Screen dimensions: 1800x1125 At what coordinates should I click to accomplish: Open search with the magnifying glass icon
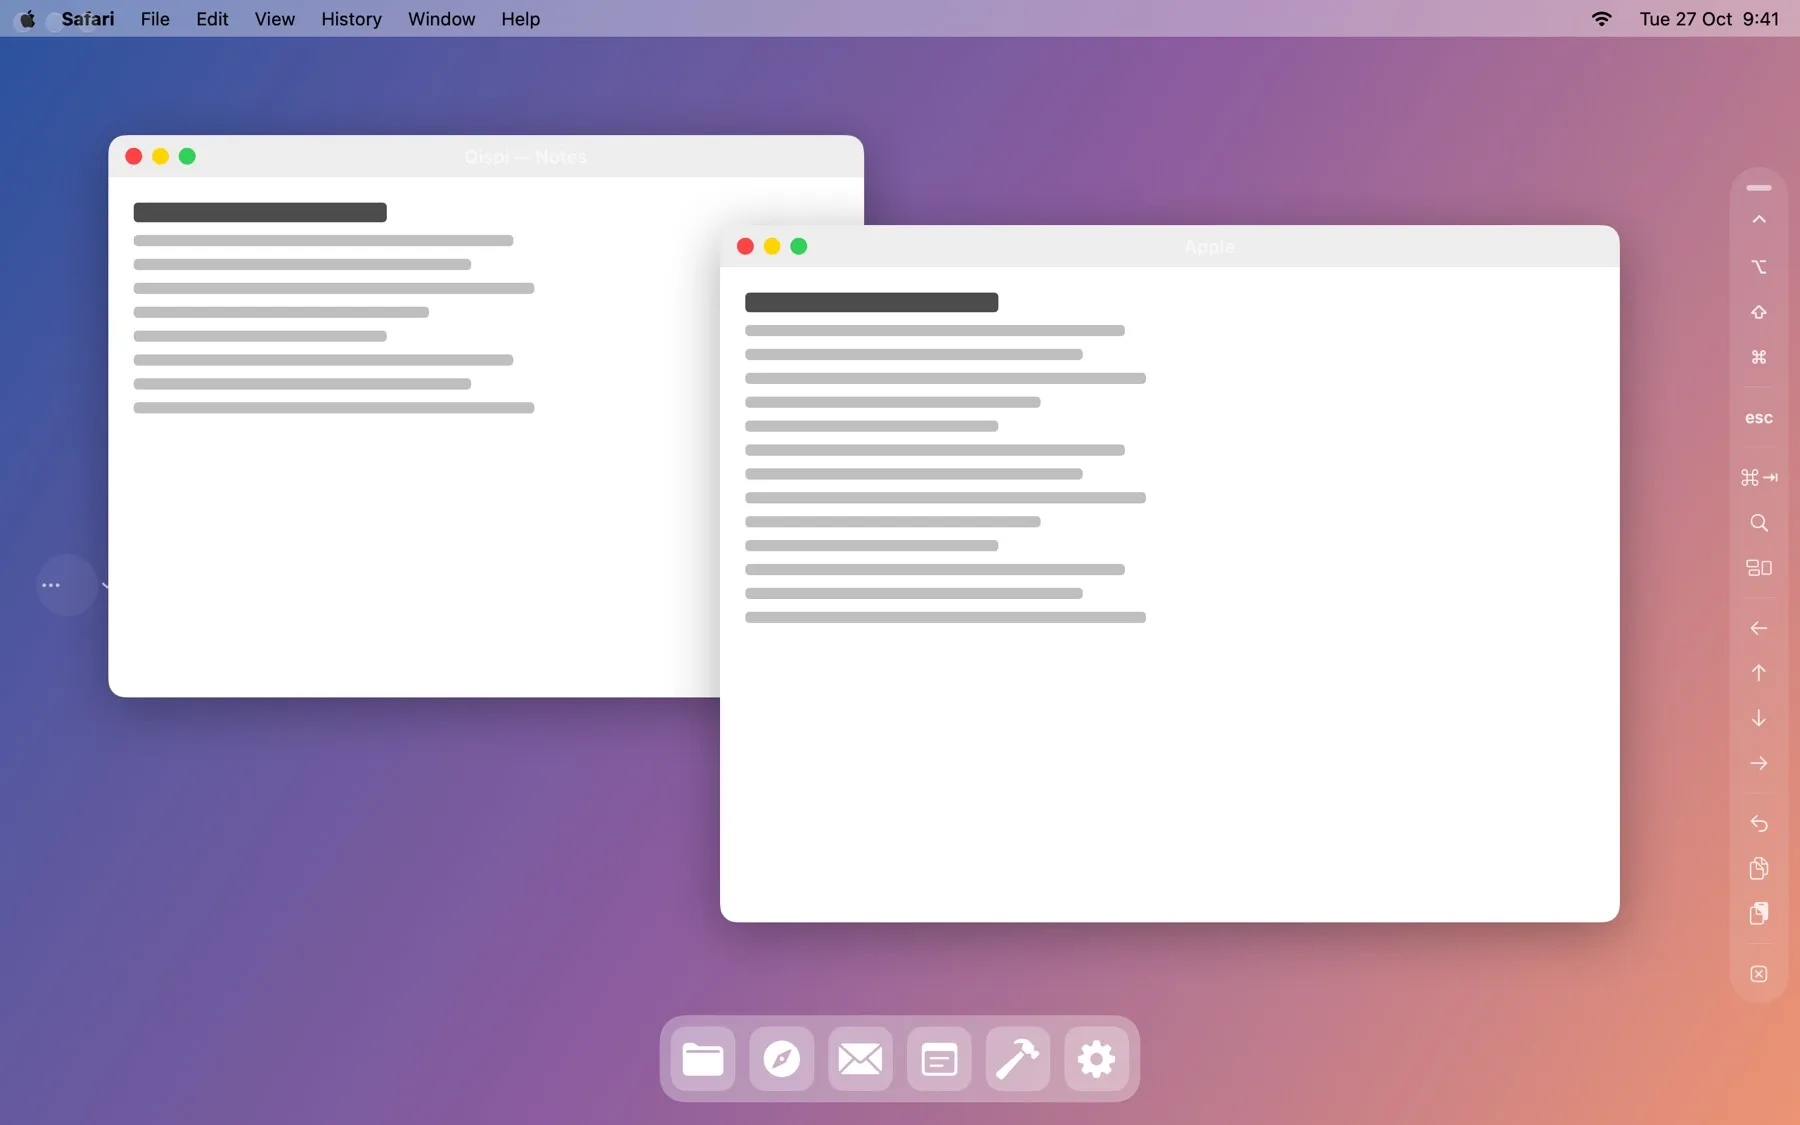tap(1759, 523)
